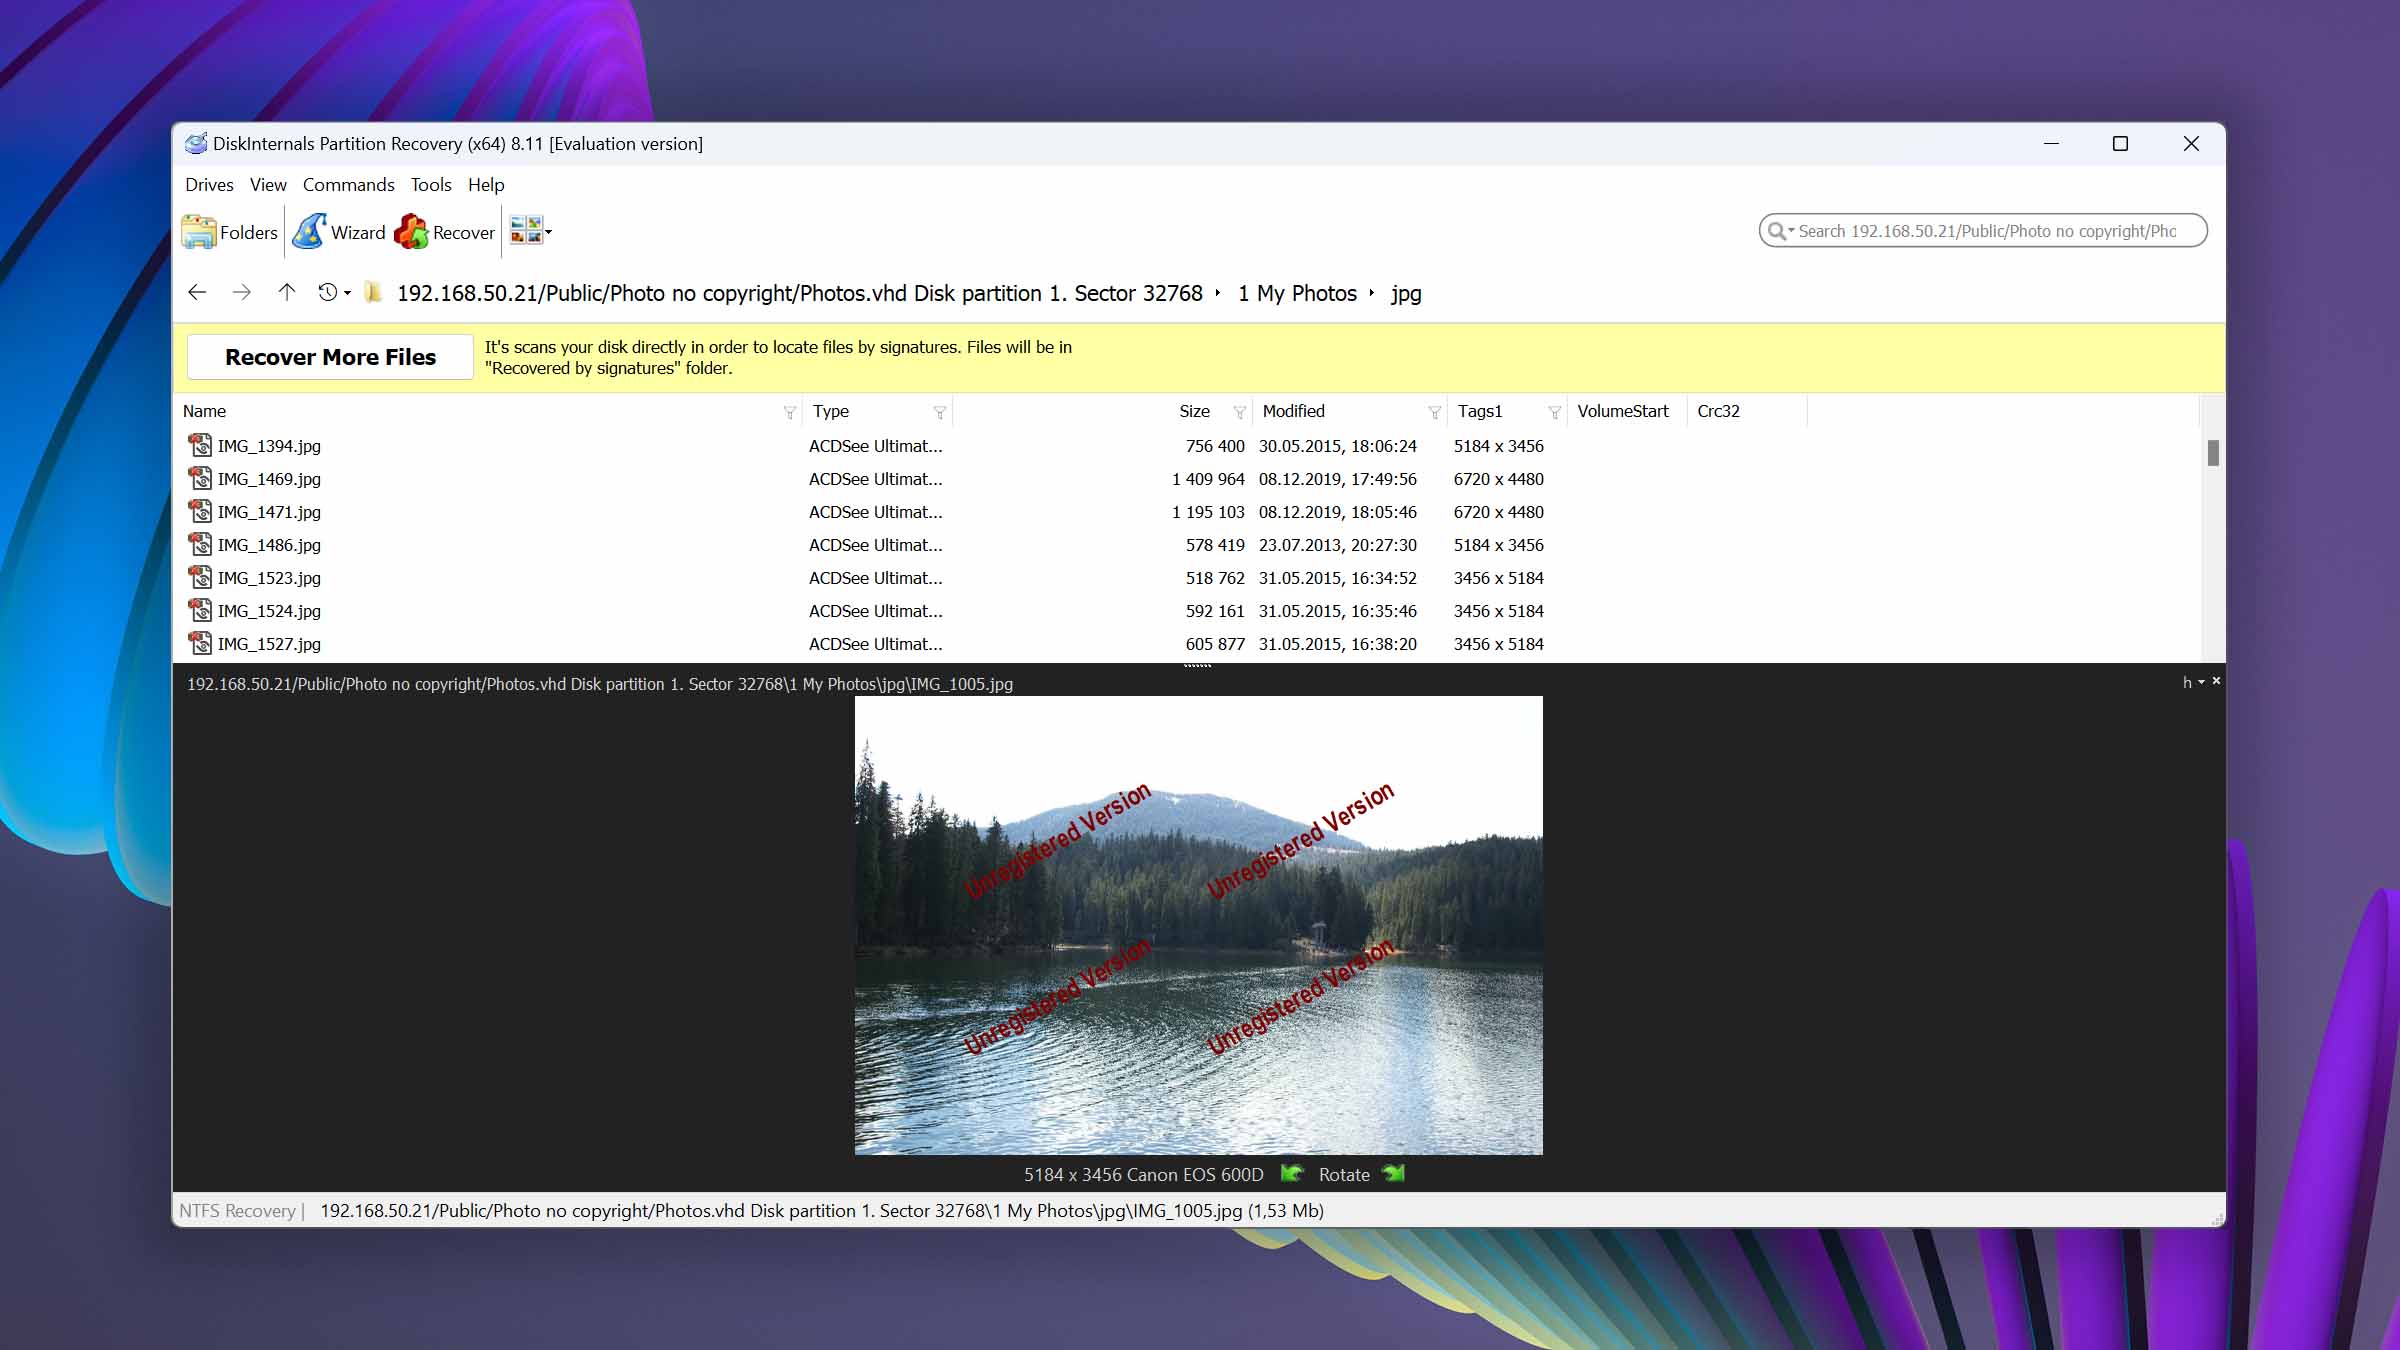Select the file IMG_1527.jpg

269,644
